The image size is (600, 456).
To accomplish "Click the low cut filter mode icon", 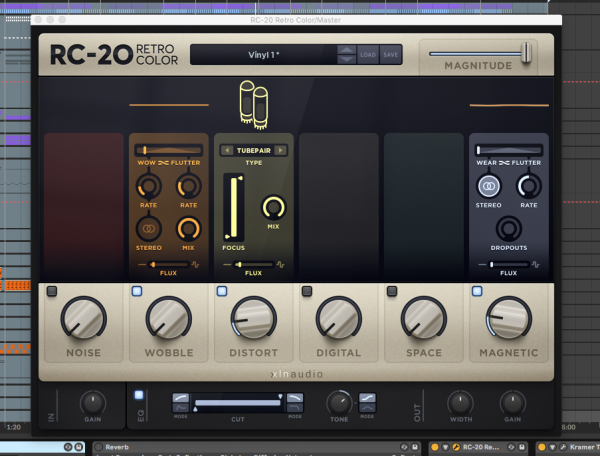I will 180,404.
